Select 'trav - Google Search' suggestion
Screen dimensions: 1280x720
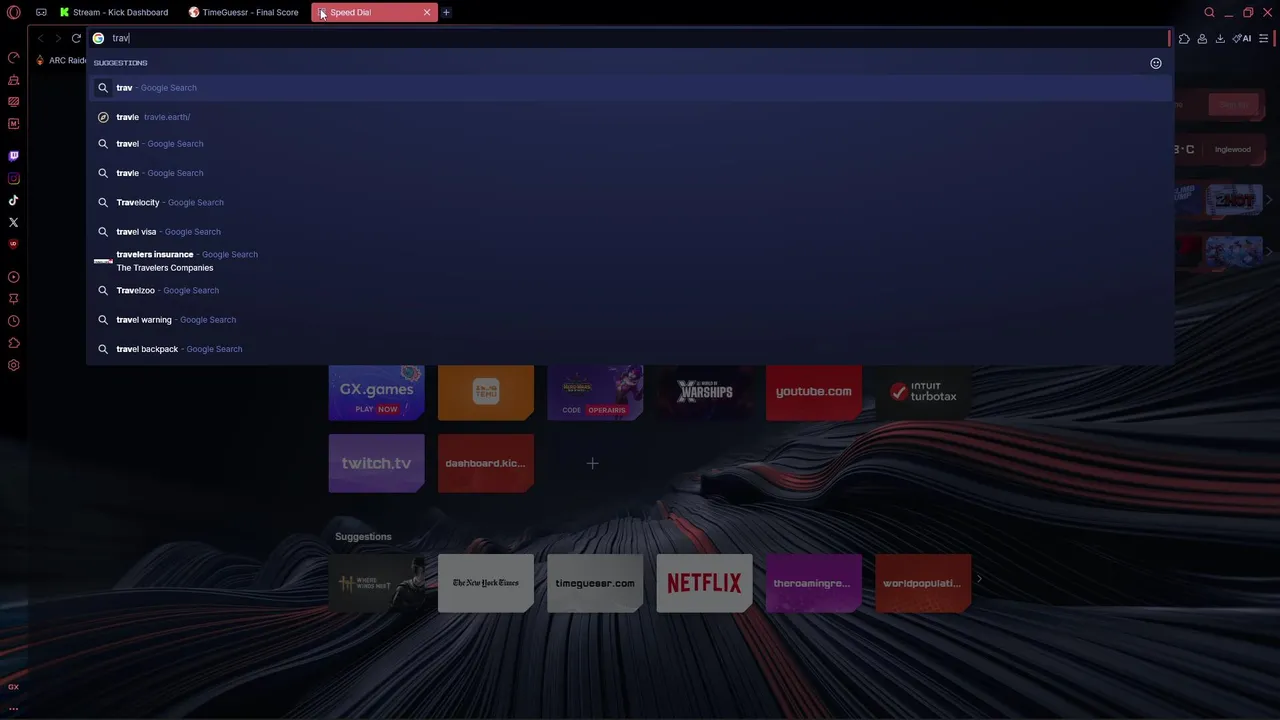coord(629,88)
